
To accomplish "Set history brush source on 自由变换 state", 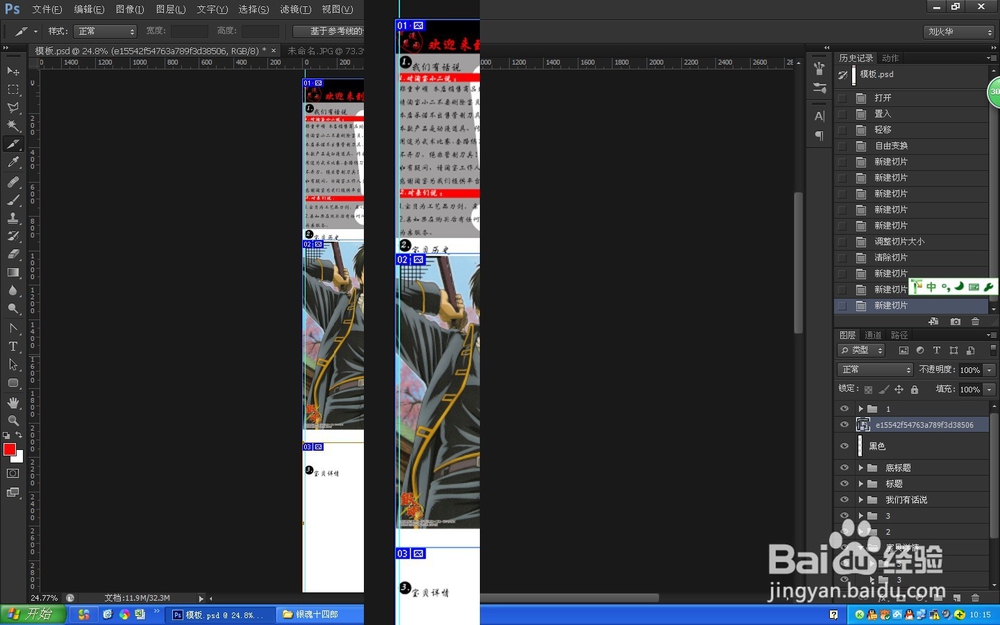I will click(x=842, y=145).
